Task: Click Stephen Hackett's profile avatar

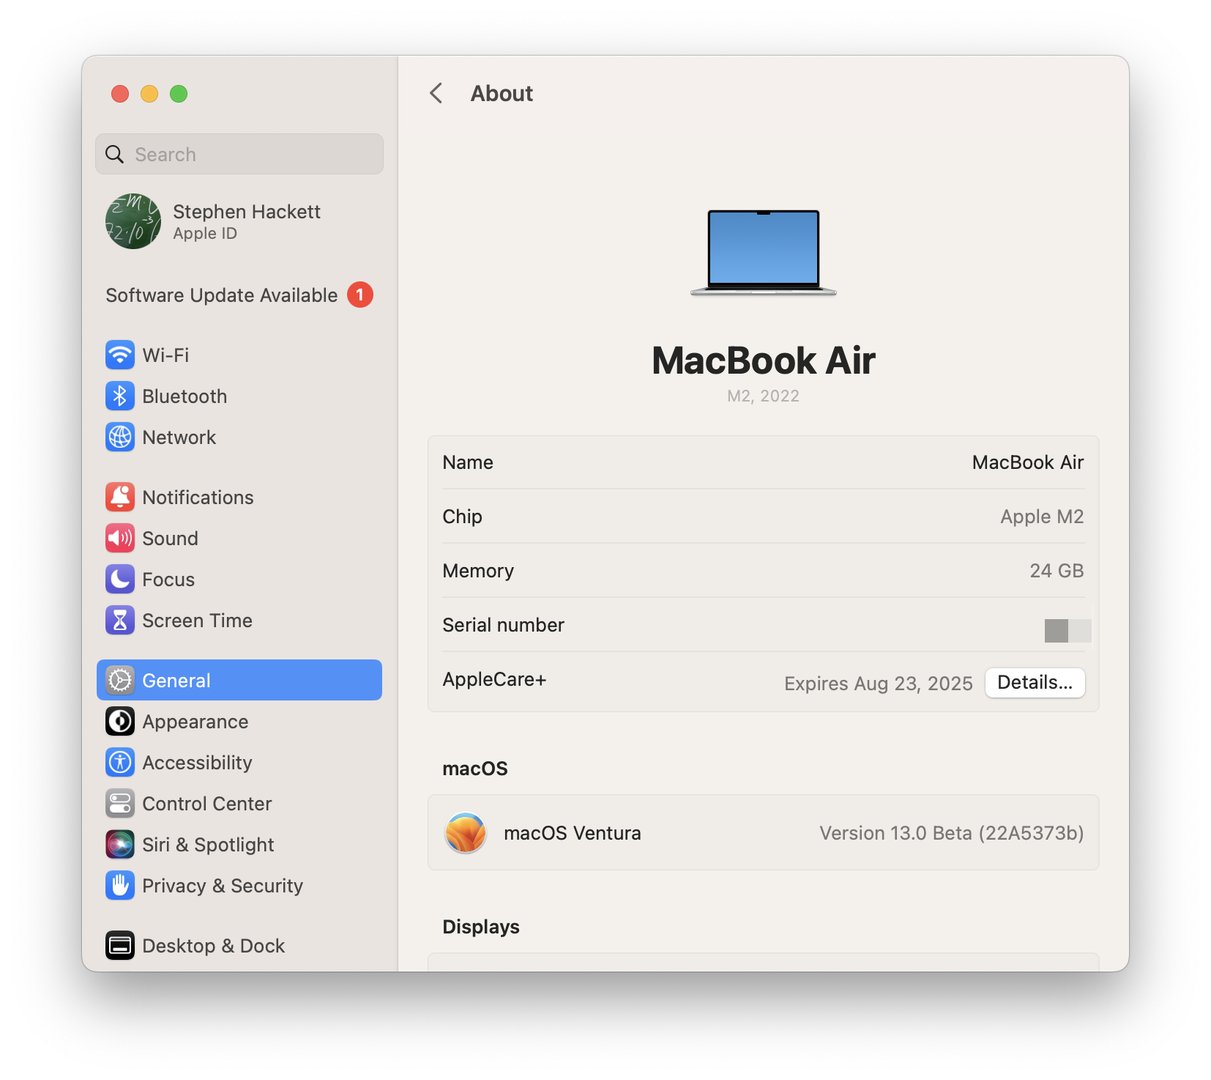Action: (133, 221)
